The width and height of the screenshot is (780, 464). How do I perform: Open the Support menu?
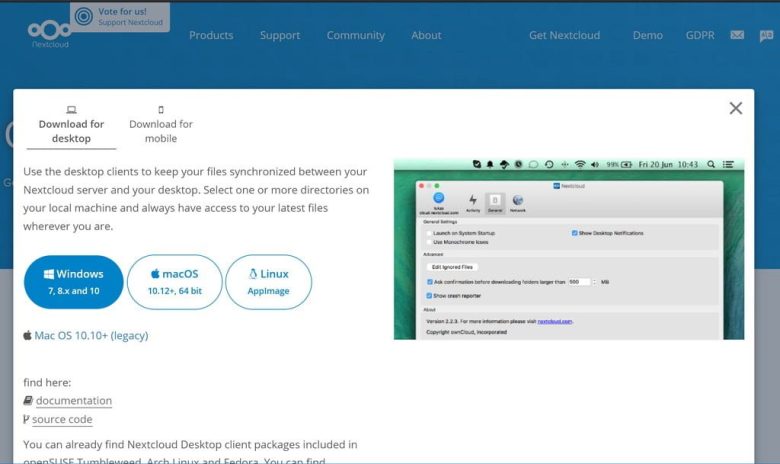pos(280,35)
